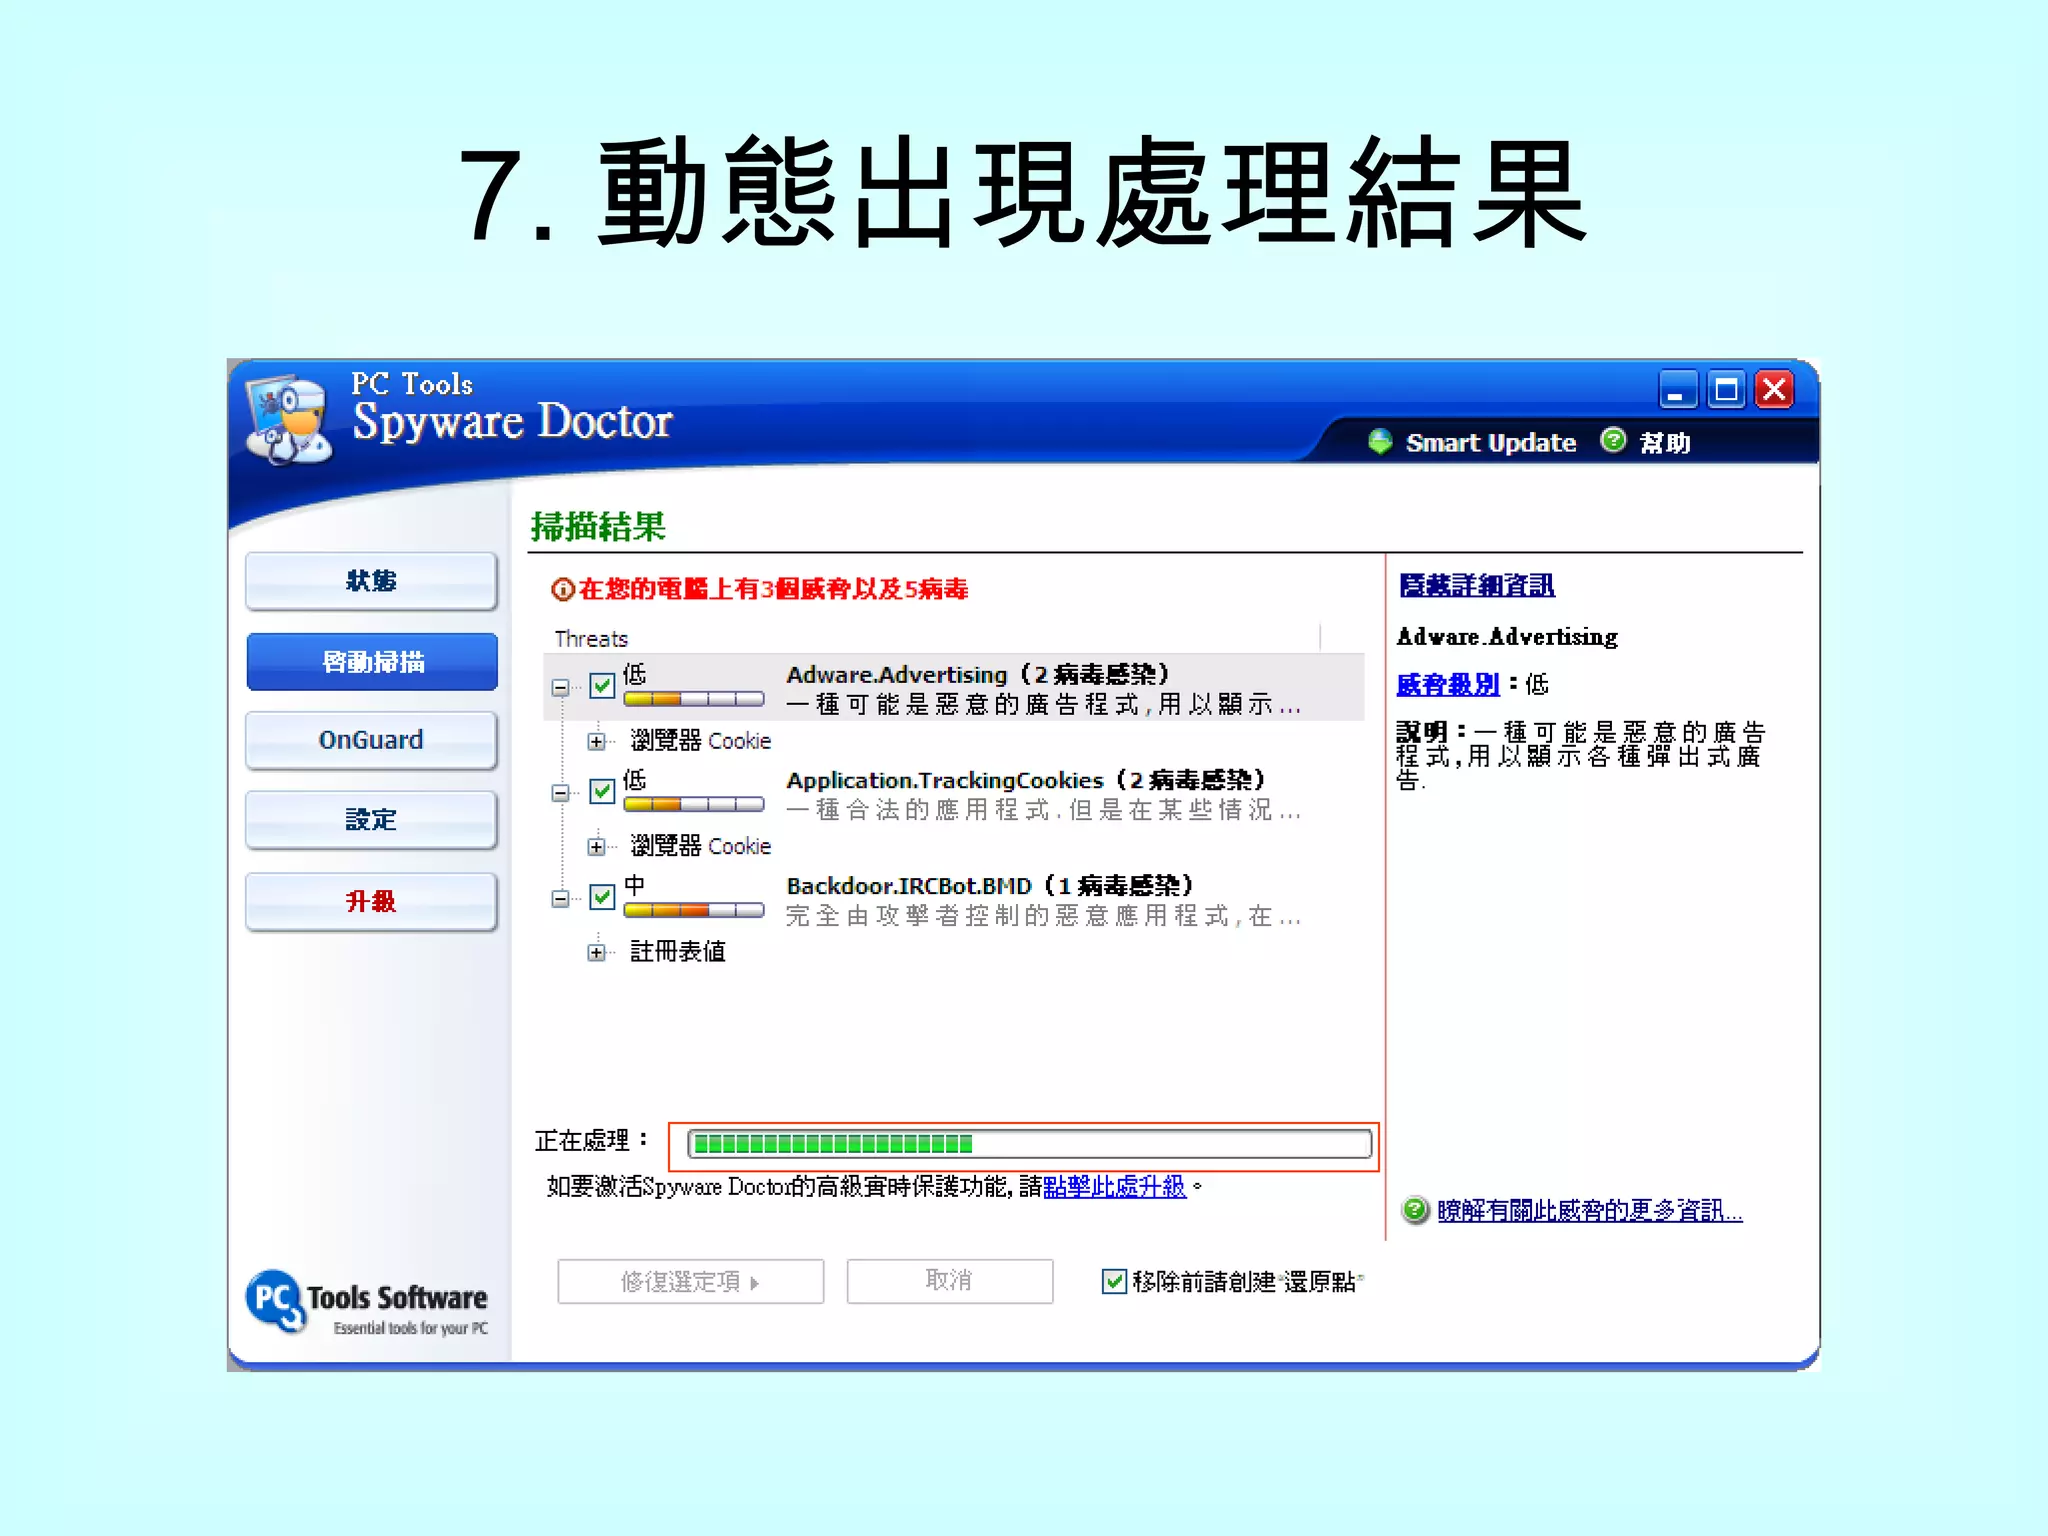The width and height of the screenshot is (2048, 1536).
Task: Click the 幫助 help label
Action: pos(1665,443)
